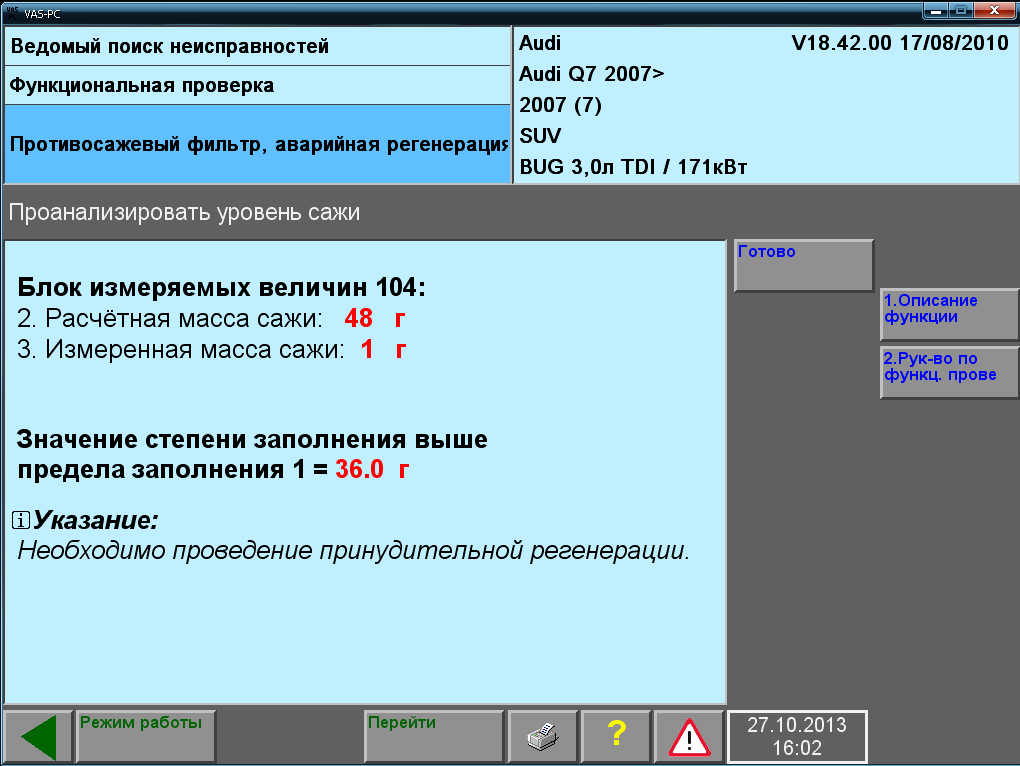
Task: Click the green back arrow button
Action: pos(38,737)
